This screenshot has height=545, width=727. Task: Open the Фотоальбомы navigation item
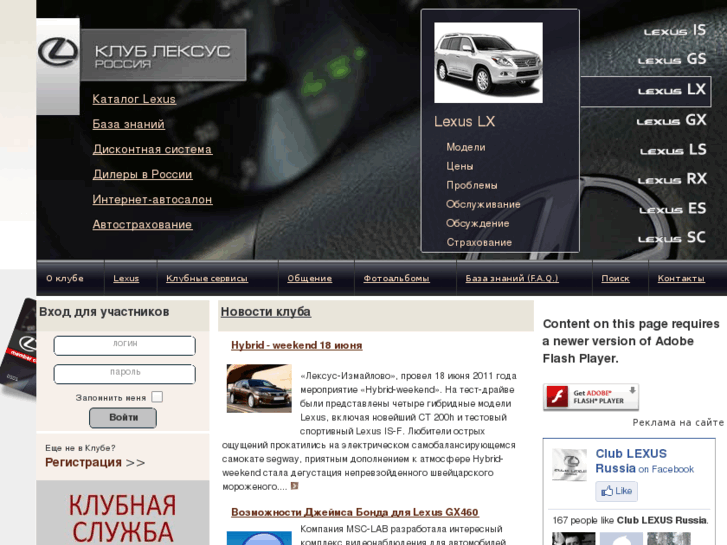(x=396, y=278)
